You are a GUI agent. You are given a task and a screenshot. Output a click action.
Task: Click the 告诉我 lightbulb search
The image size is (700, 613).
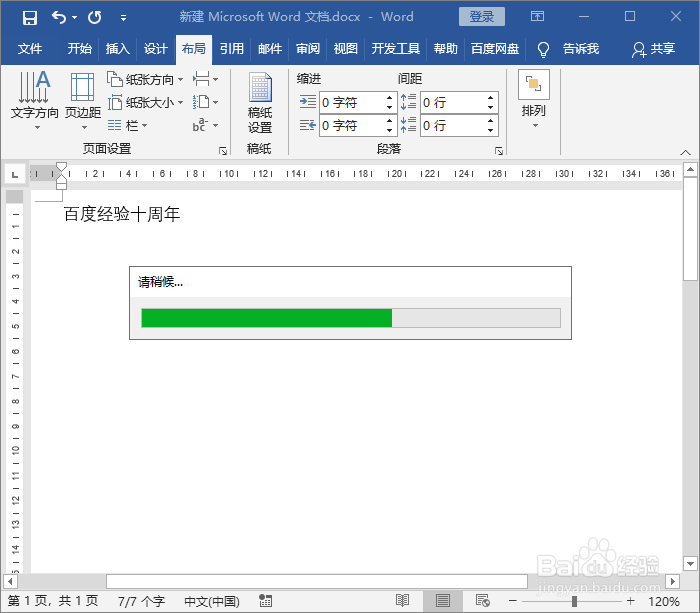(568, 49)
